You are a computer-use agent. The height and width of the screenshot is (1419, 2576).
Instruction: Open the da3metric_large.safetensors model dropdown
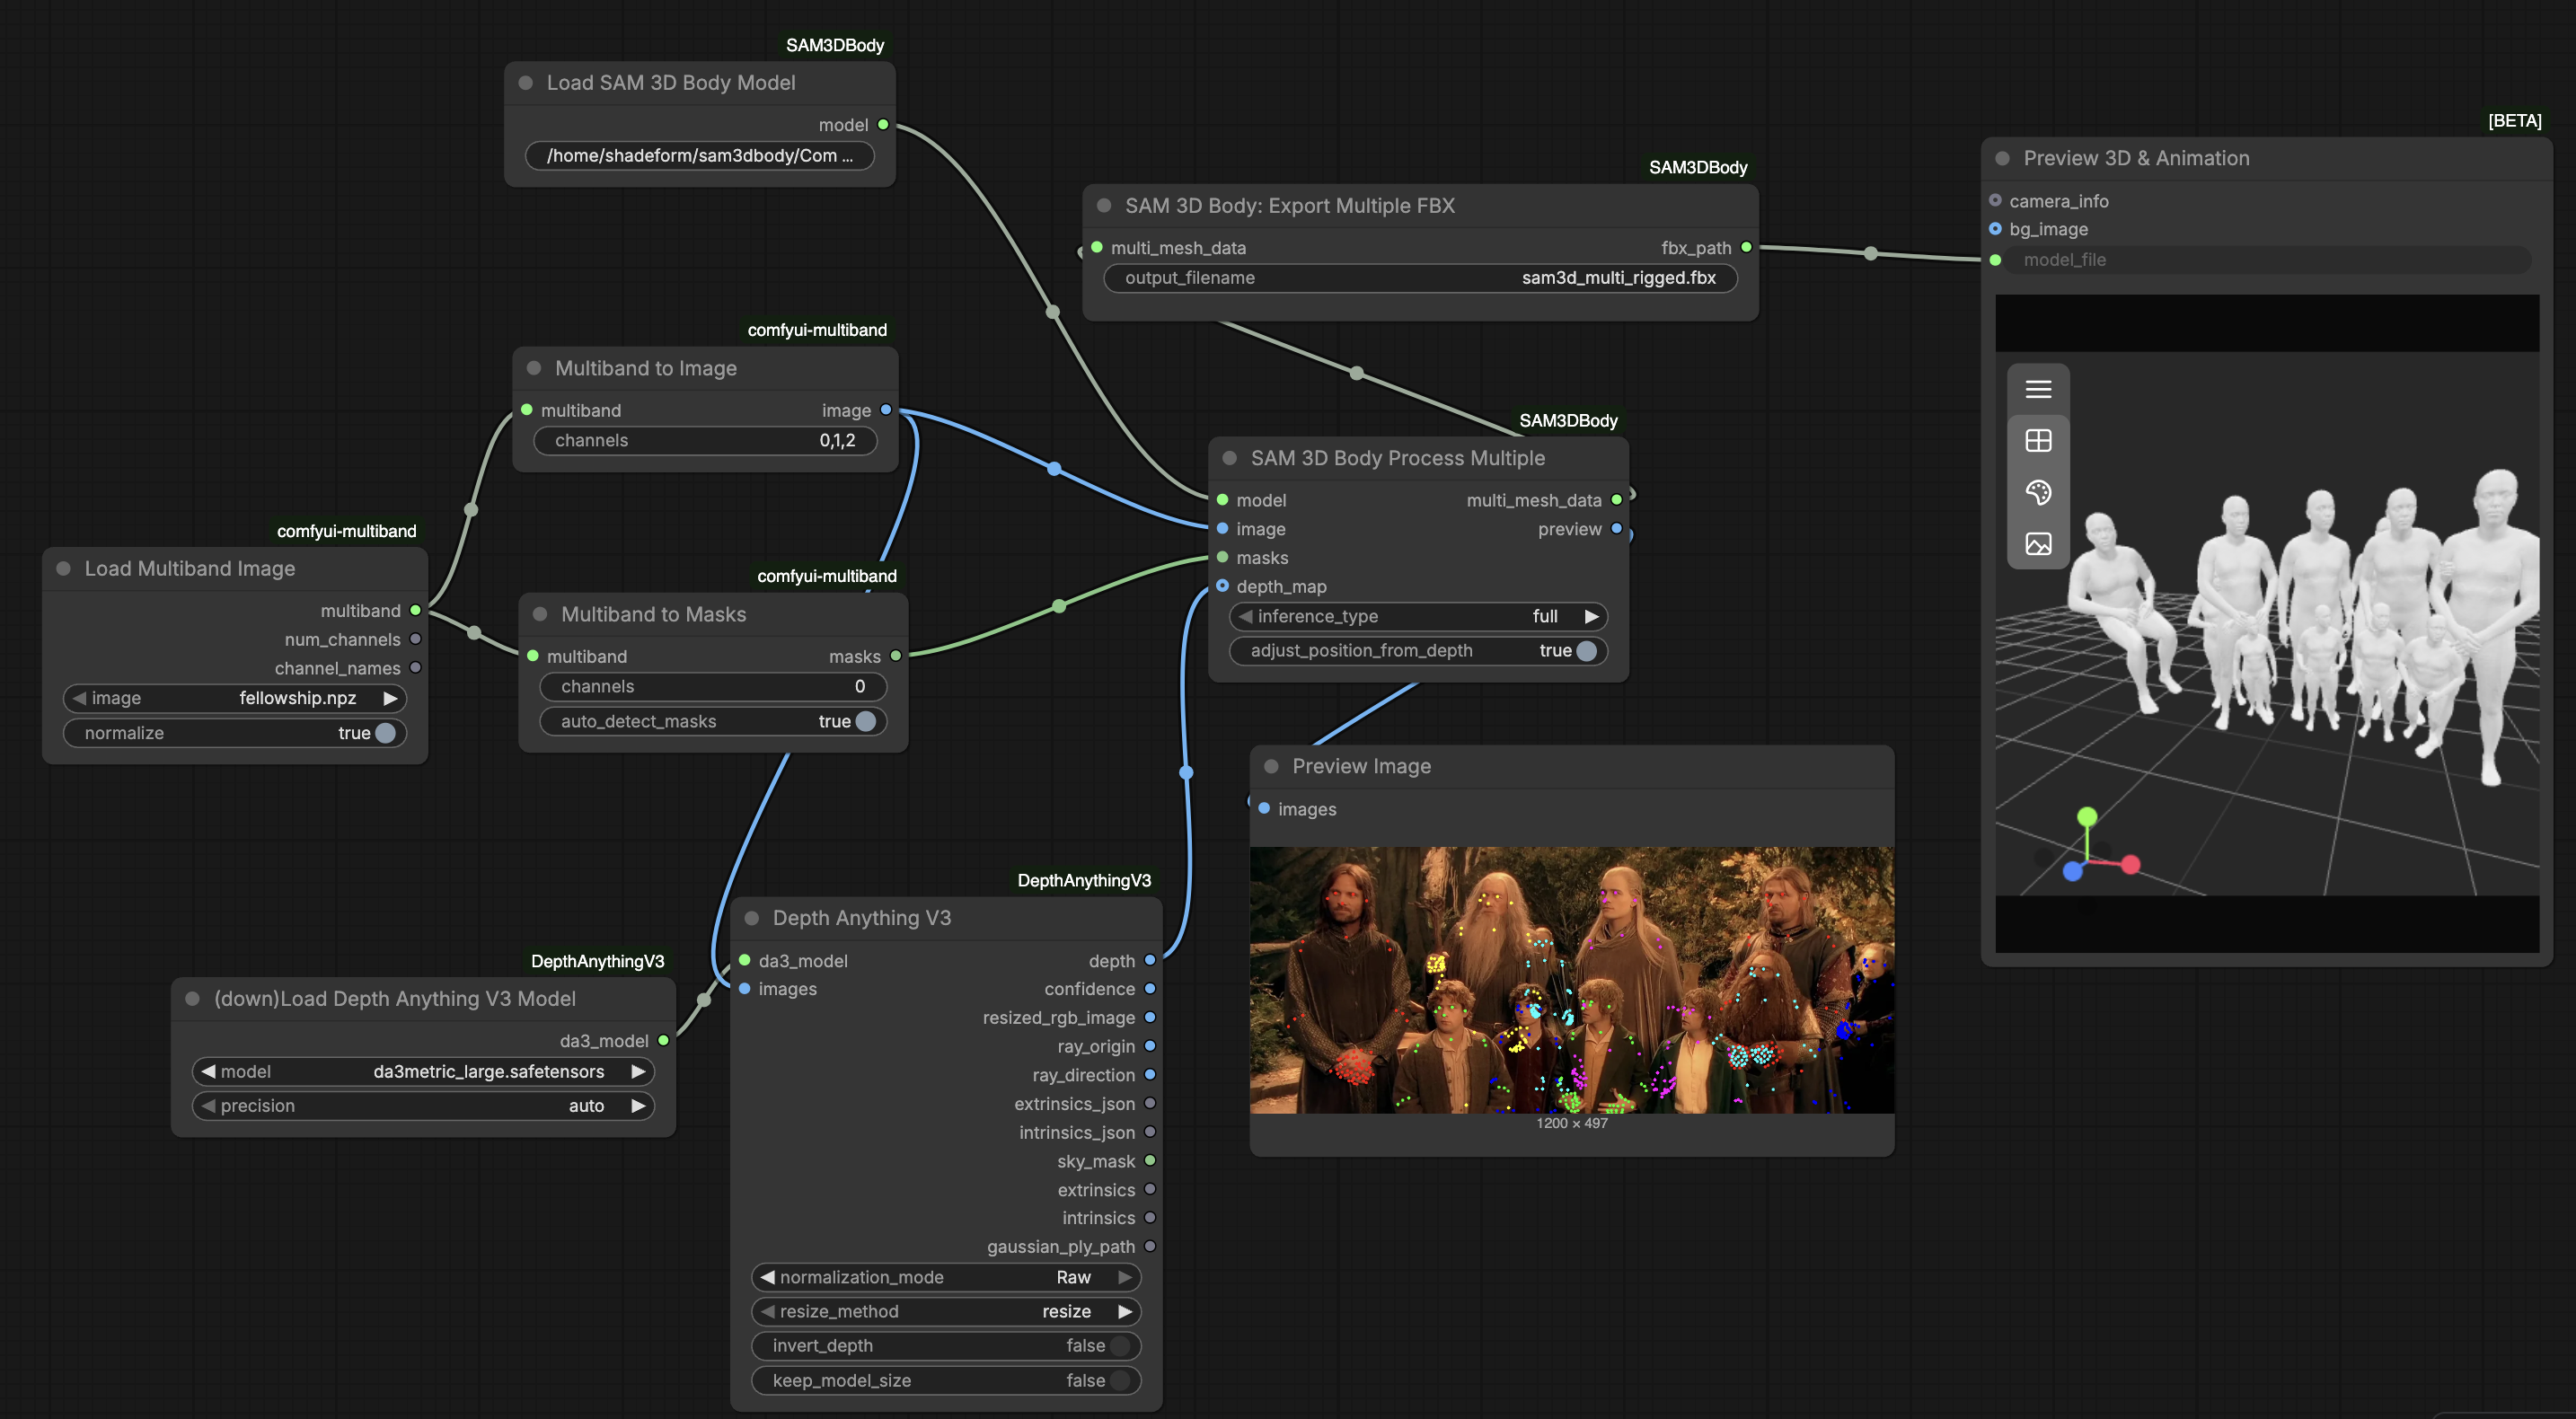click(x=423, y=1072)
